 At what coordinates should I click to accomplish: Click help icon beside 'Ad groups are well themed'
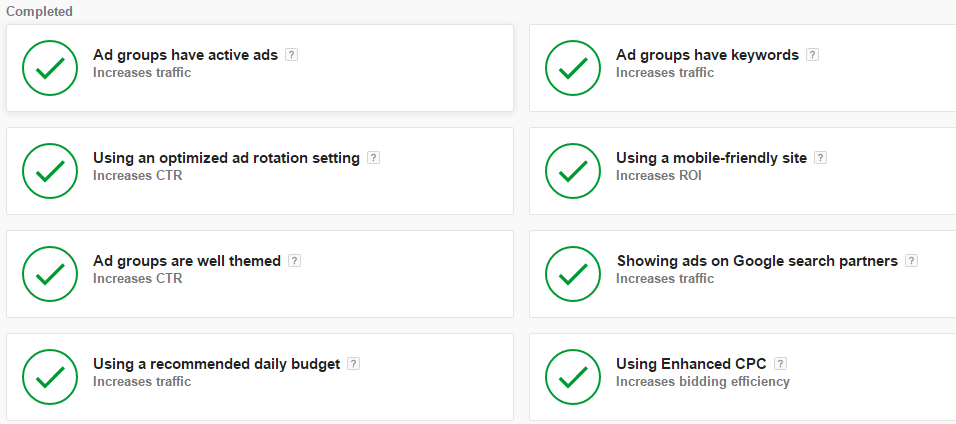[x=294, y=261]
